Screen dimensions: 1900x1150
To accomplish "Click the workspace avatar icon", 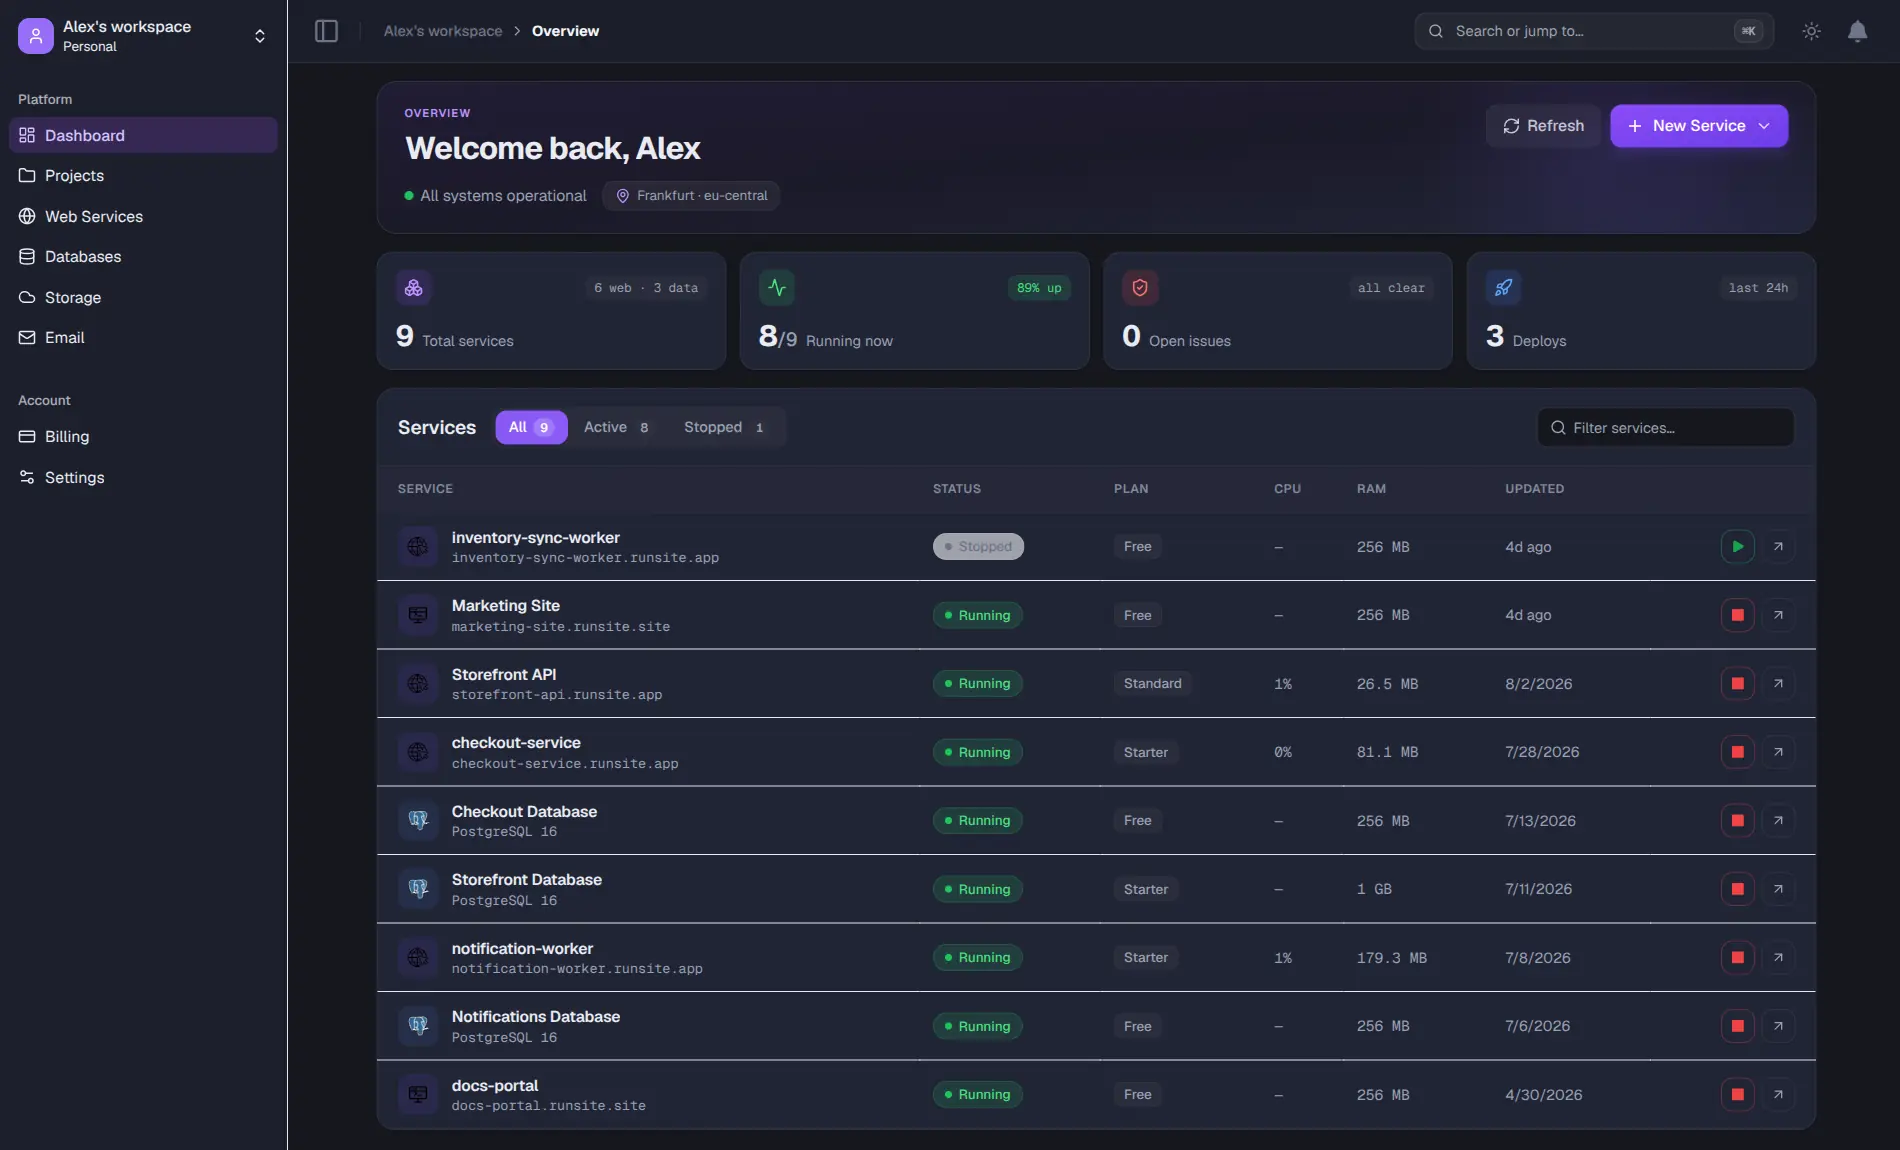I will [36, 36].
